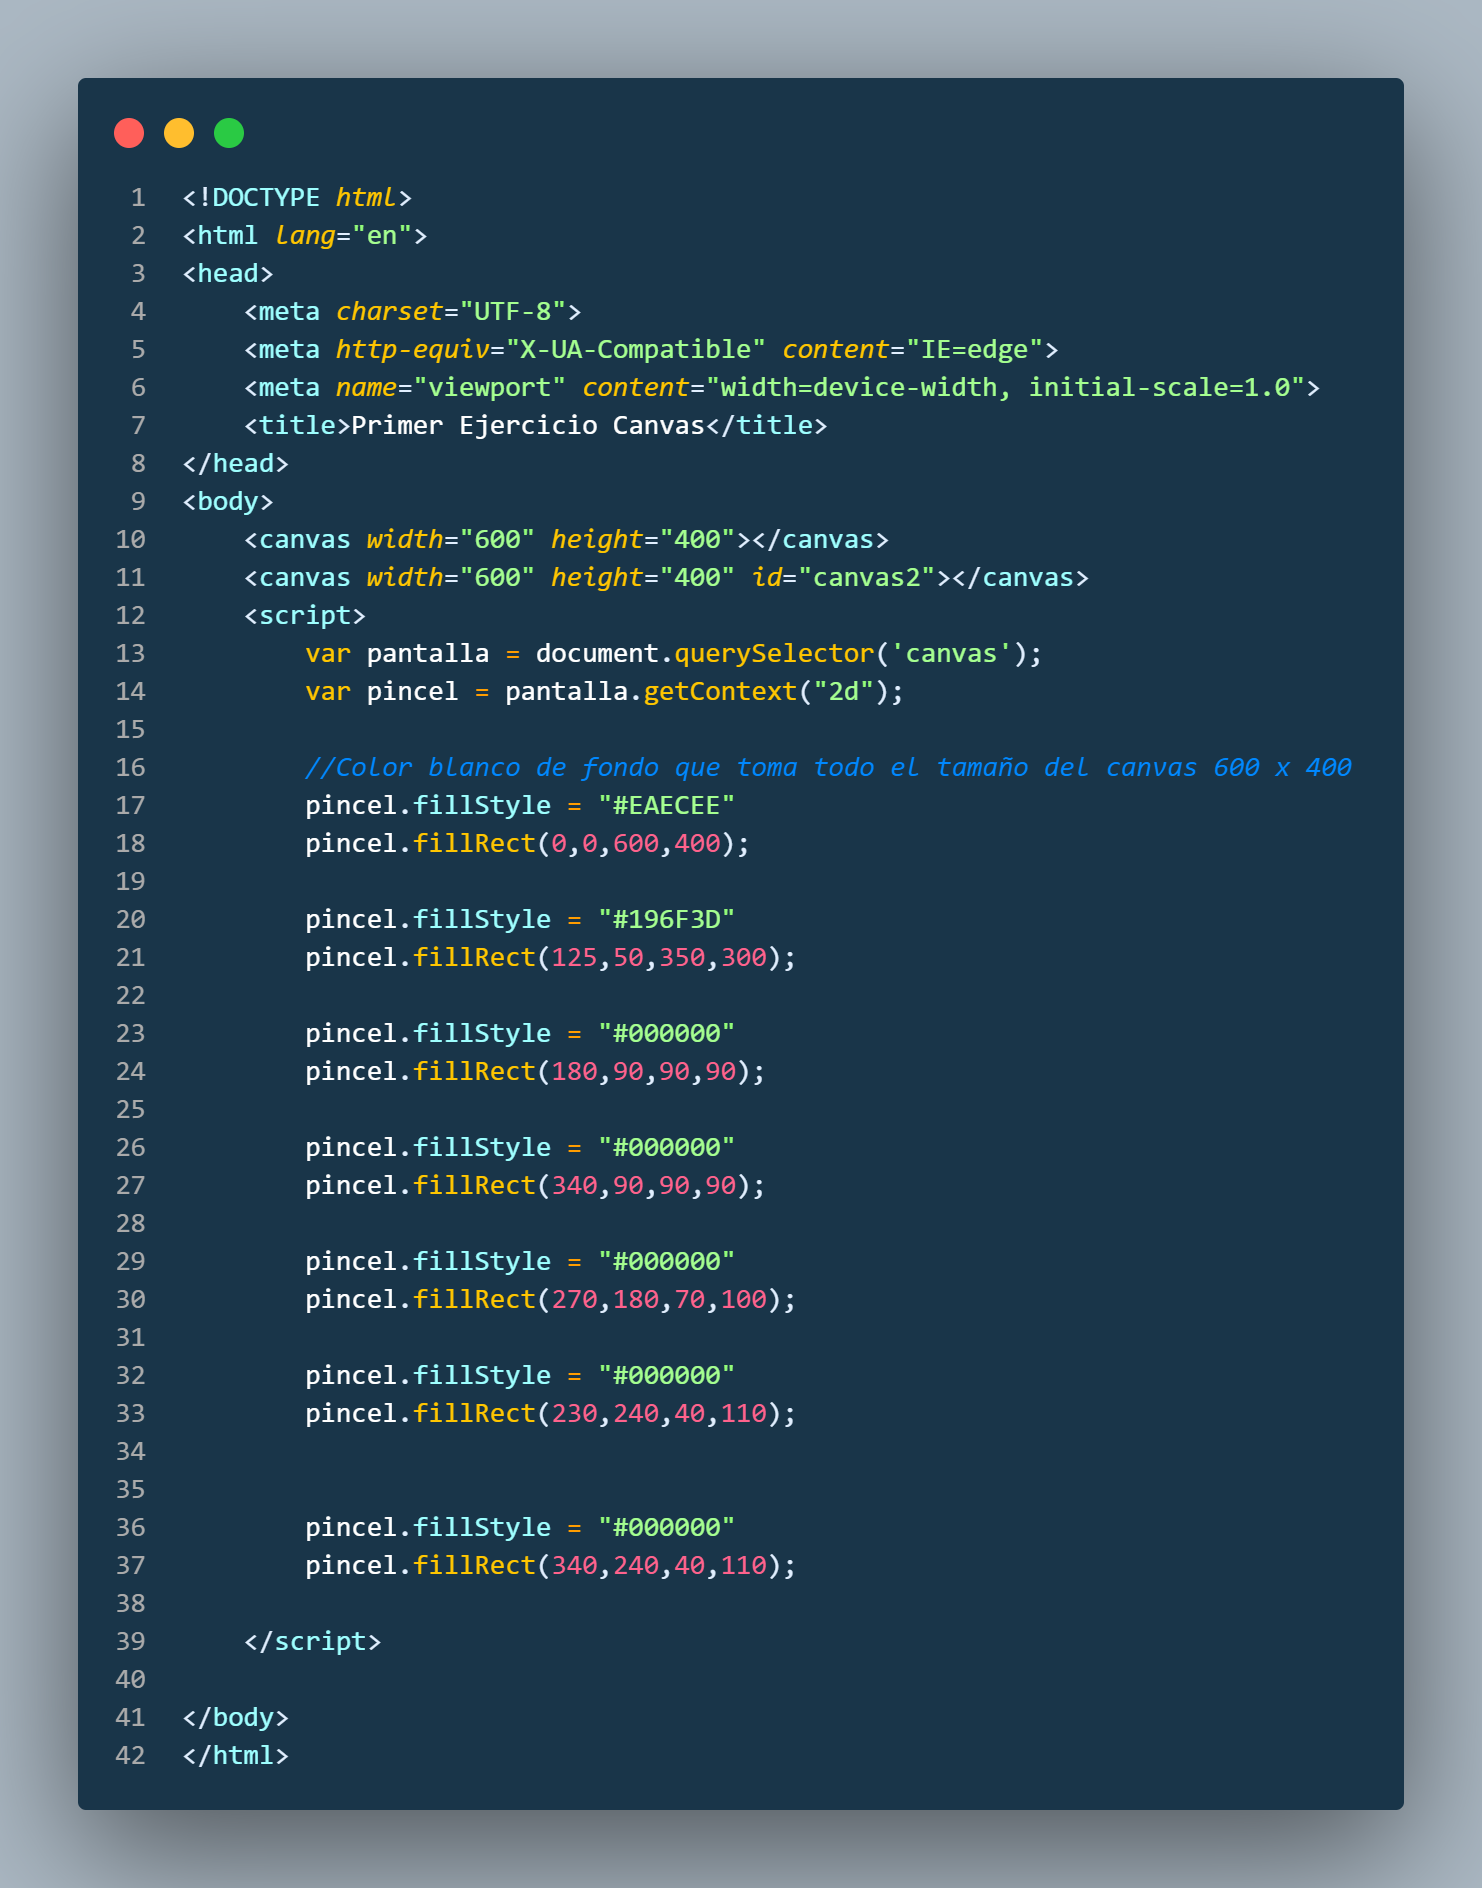Click the "<!DOCTYPE html>" line
The image size is (1482, 1888).
pyautogui.click(x=297, y=197)
